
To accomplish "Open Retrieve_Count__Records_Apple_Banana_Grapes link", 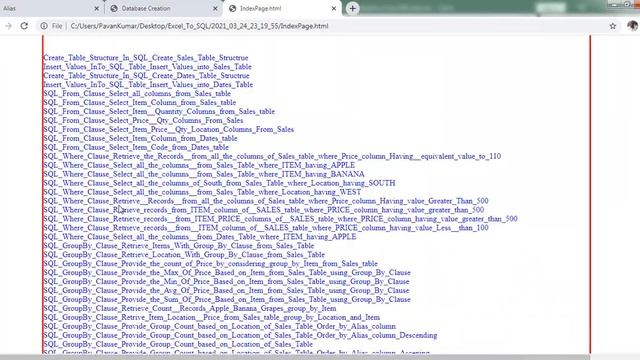I will (189, 309).
